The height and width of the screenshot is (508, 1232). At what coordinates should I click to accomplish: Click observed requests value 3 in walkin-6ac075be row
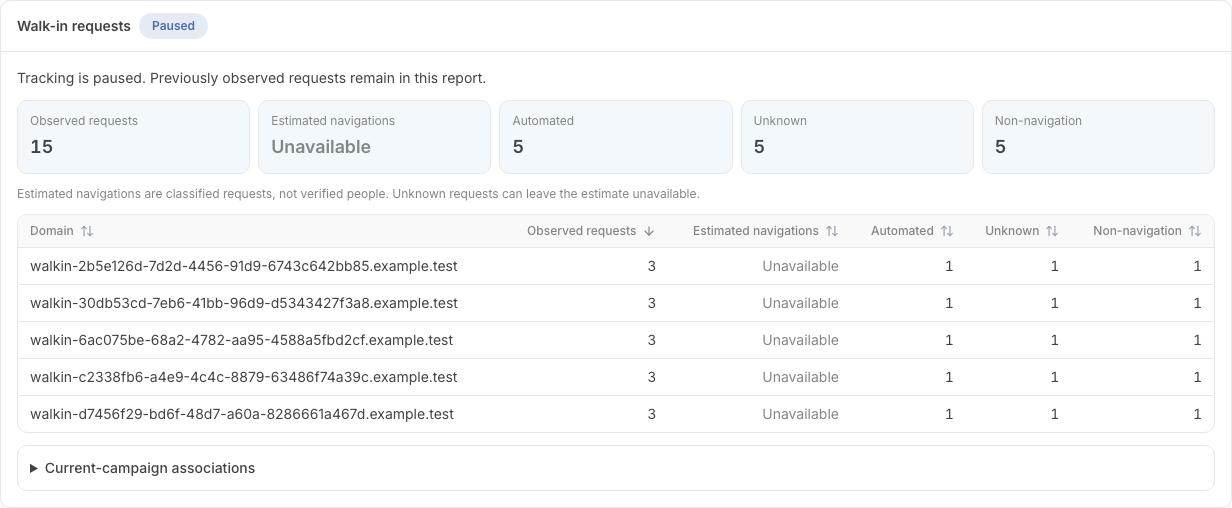click(x=652, y=340)
